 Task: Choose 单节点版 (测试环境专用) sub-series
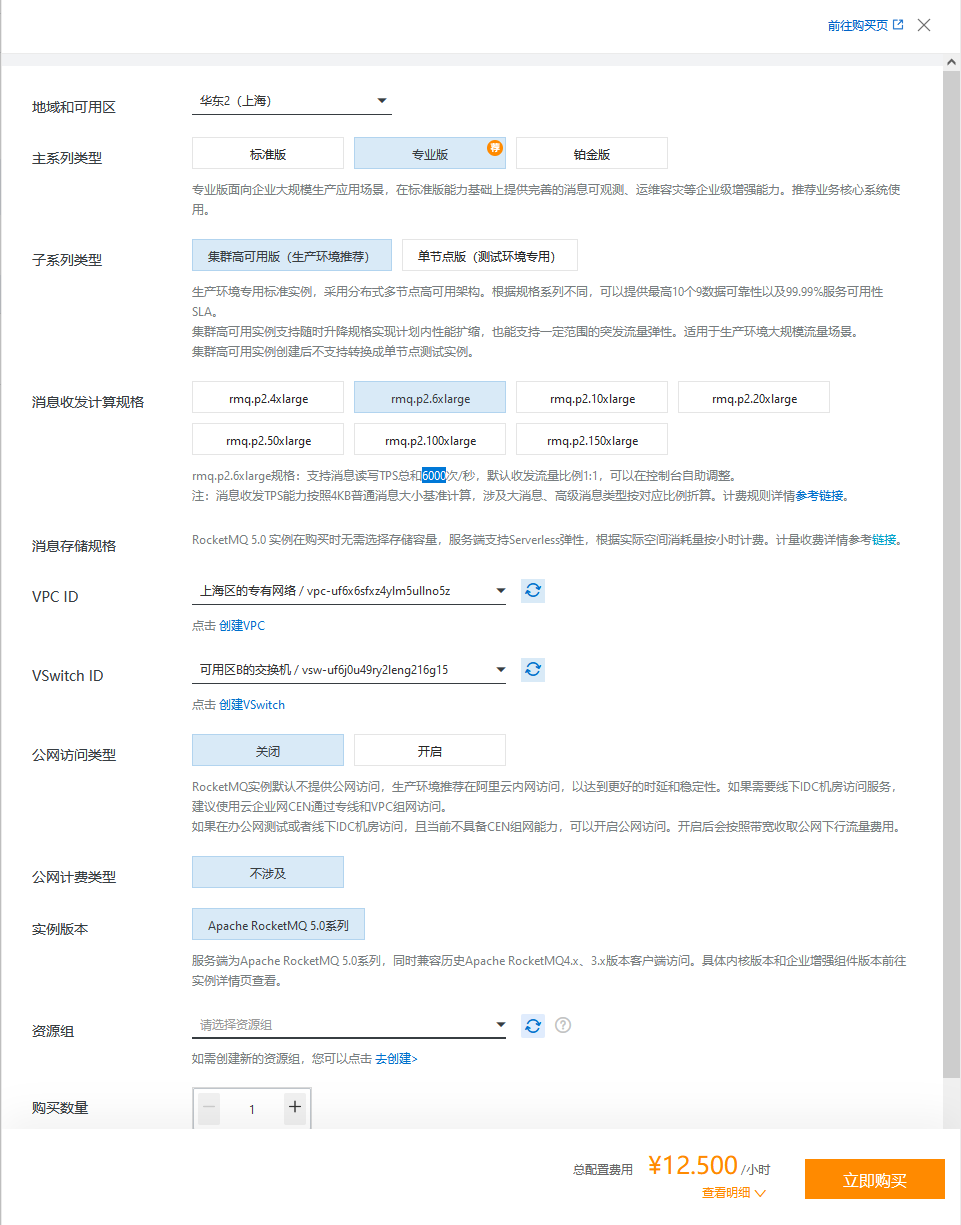tap(490, 255)
